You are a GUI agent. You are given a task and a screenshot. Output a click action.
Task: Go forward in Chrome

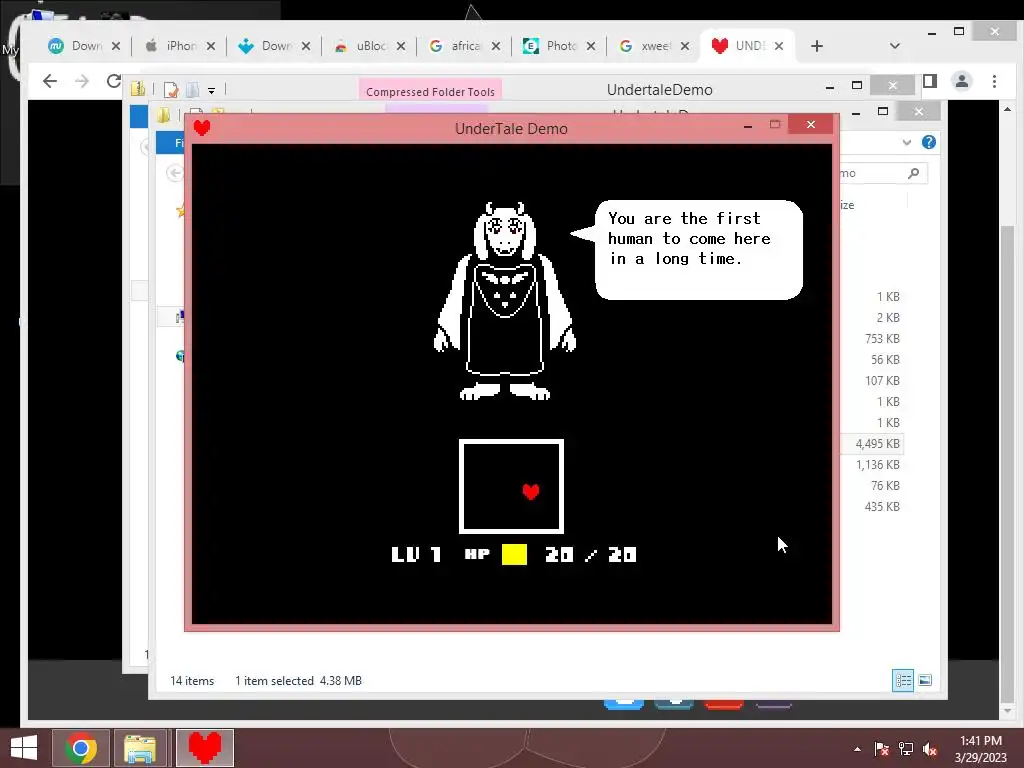(x=82, y=81)
